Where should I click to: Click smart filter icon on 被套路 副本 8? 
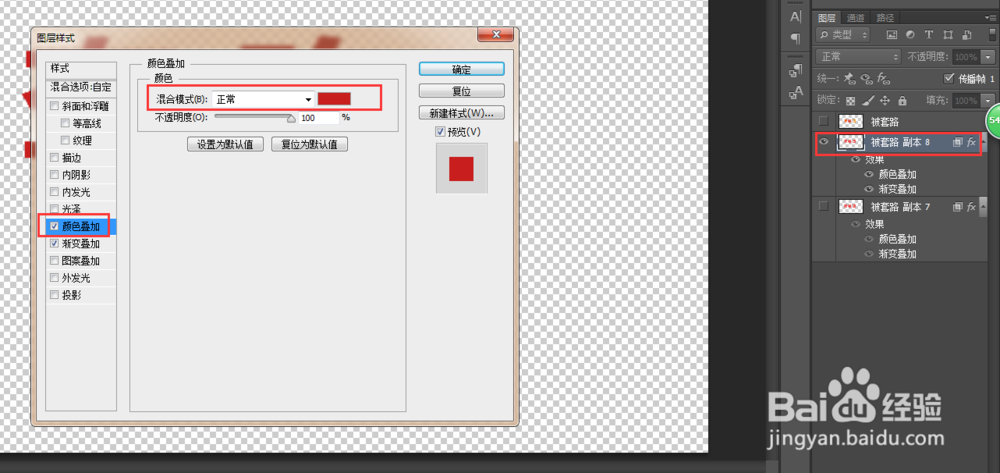[x=957, y=143]
